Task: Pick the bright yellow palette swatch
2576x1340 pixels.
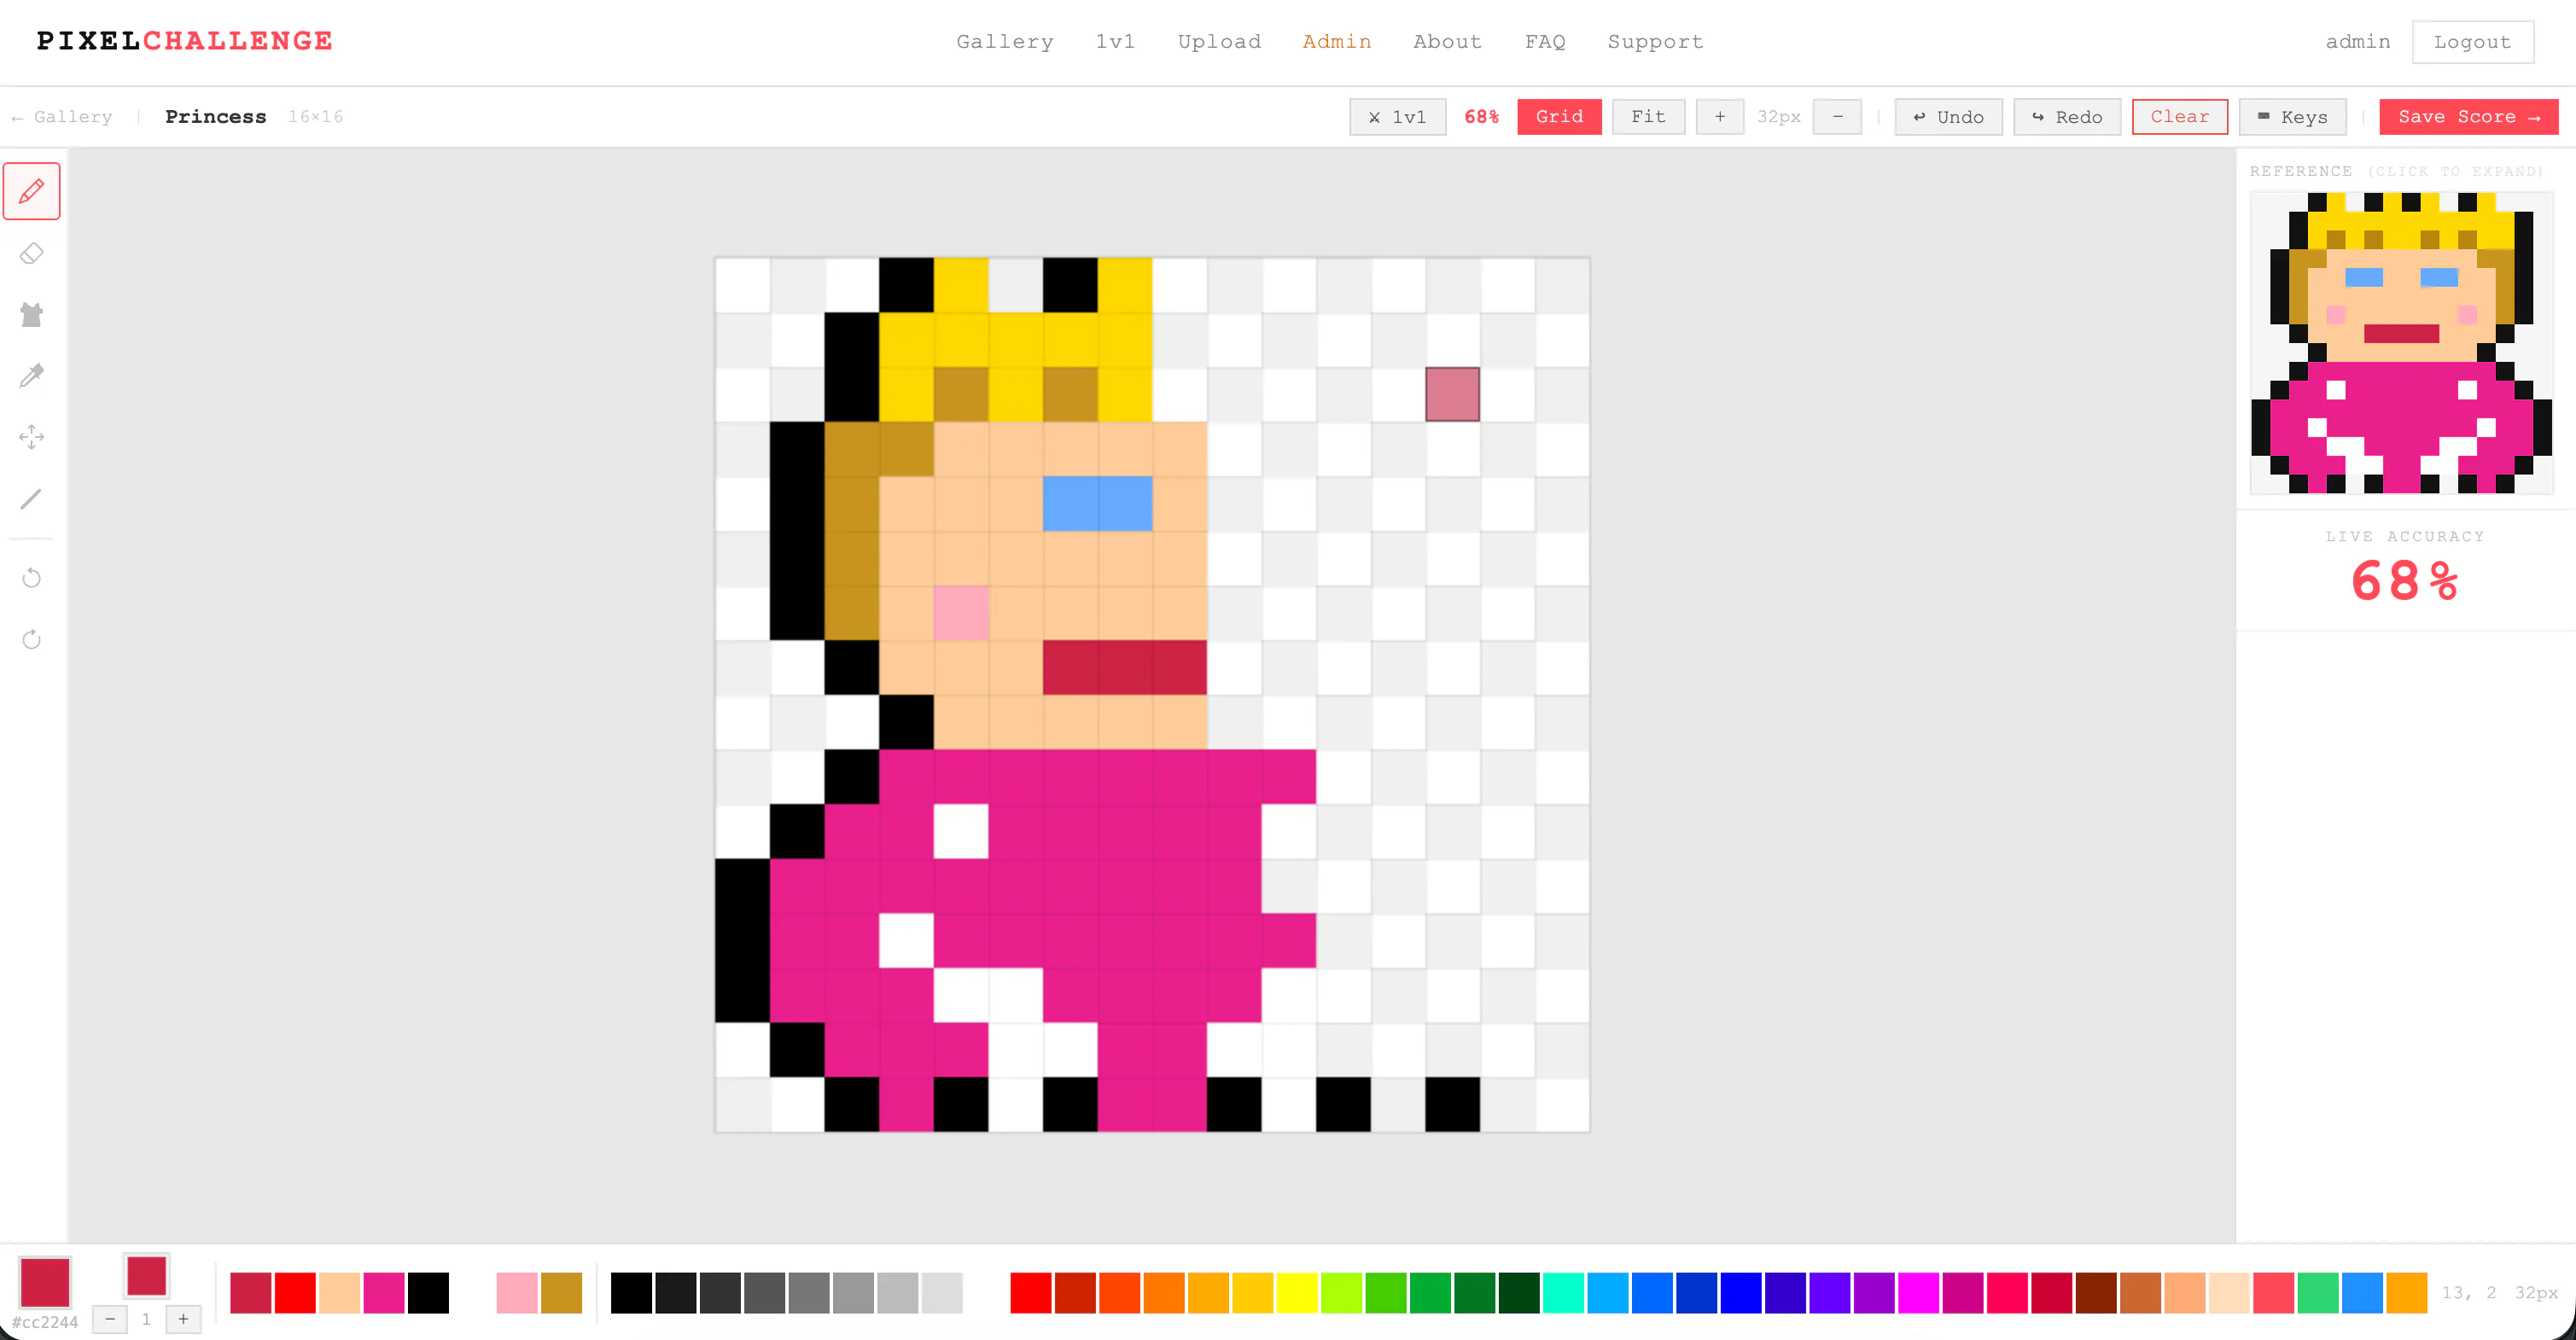Action: [1297, 1293]
